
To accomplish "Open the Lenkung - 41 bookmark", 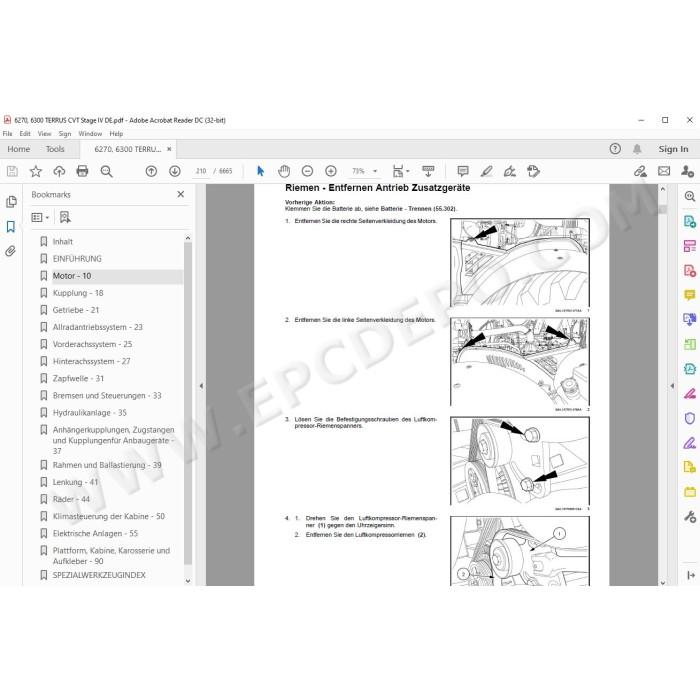I will click(x=75, y=482).
